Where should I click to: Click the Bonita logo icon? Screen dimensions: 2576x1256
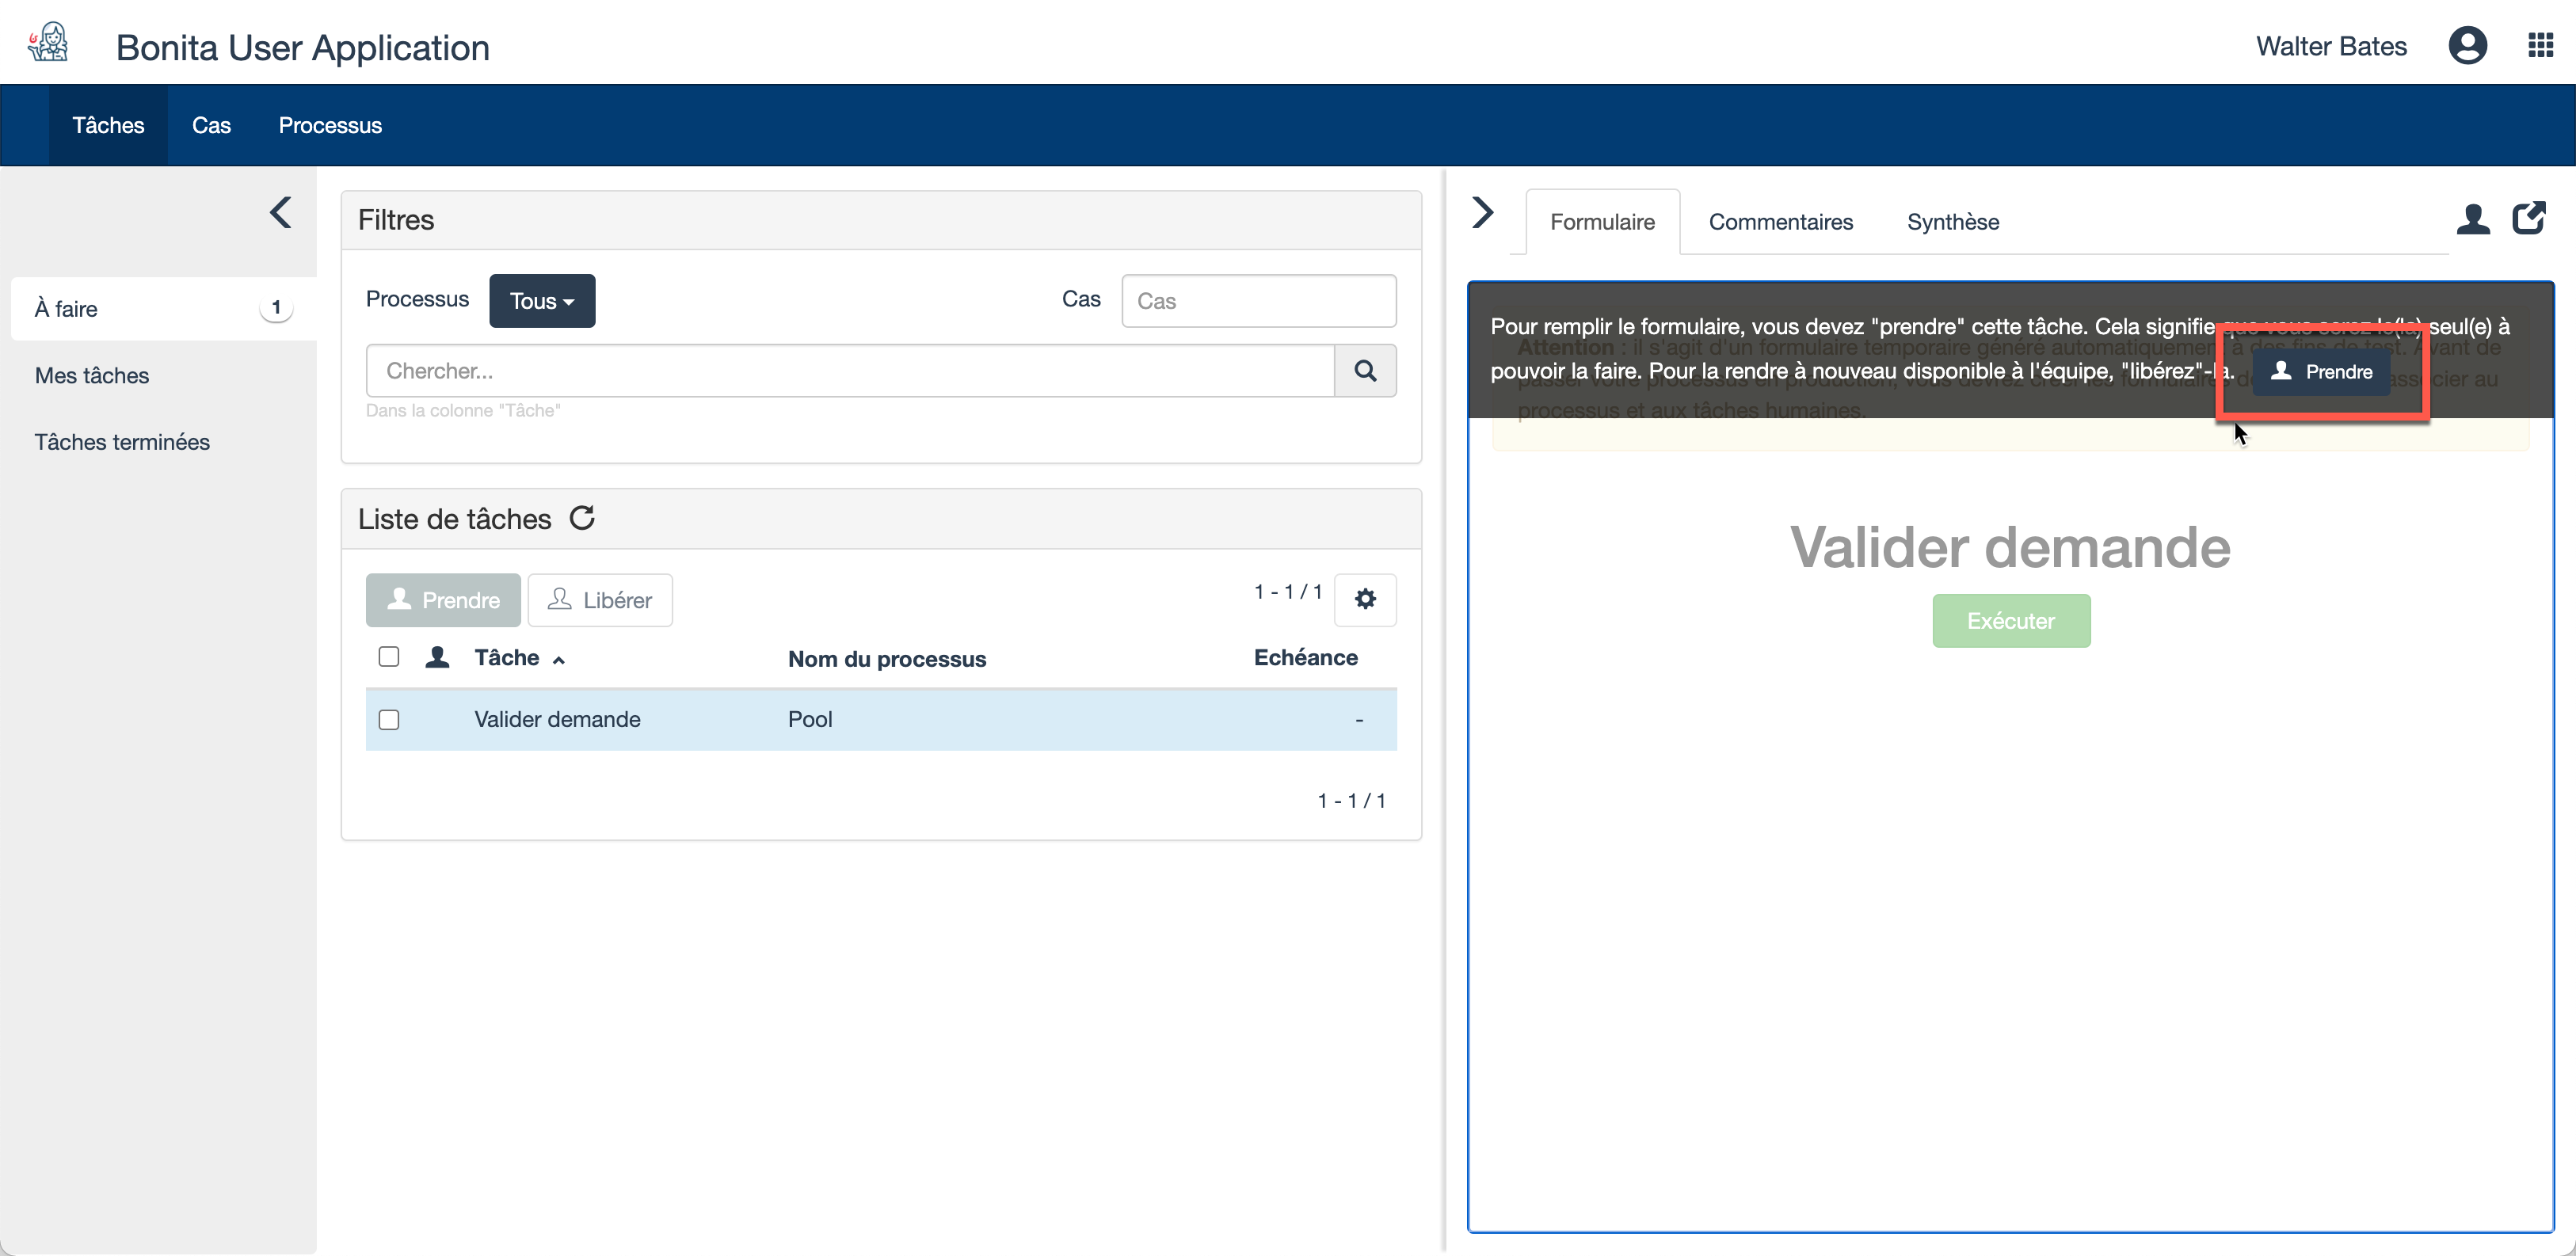coord(47,43)
